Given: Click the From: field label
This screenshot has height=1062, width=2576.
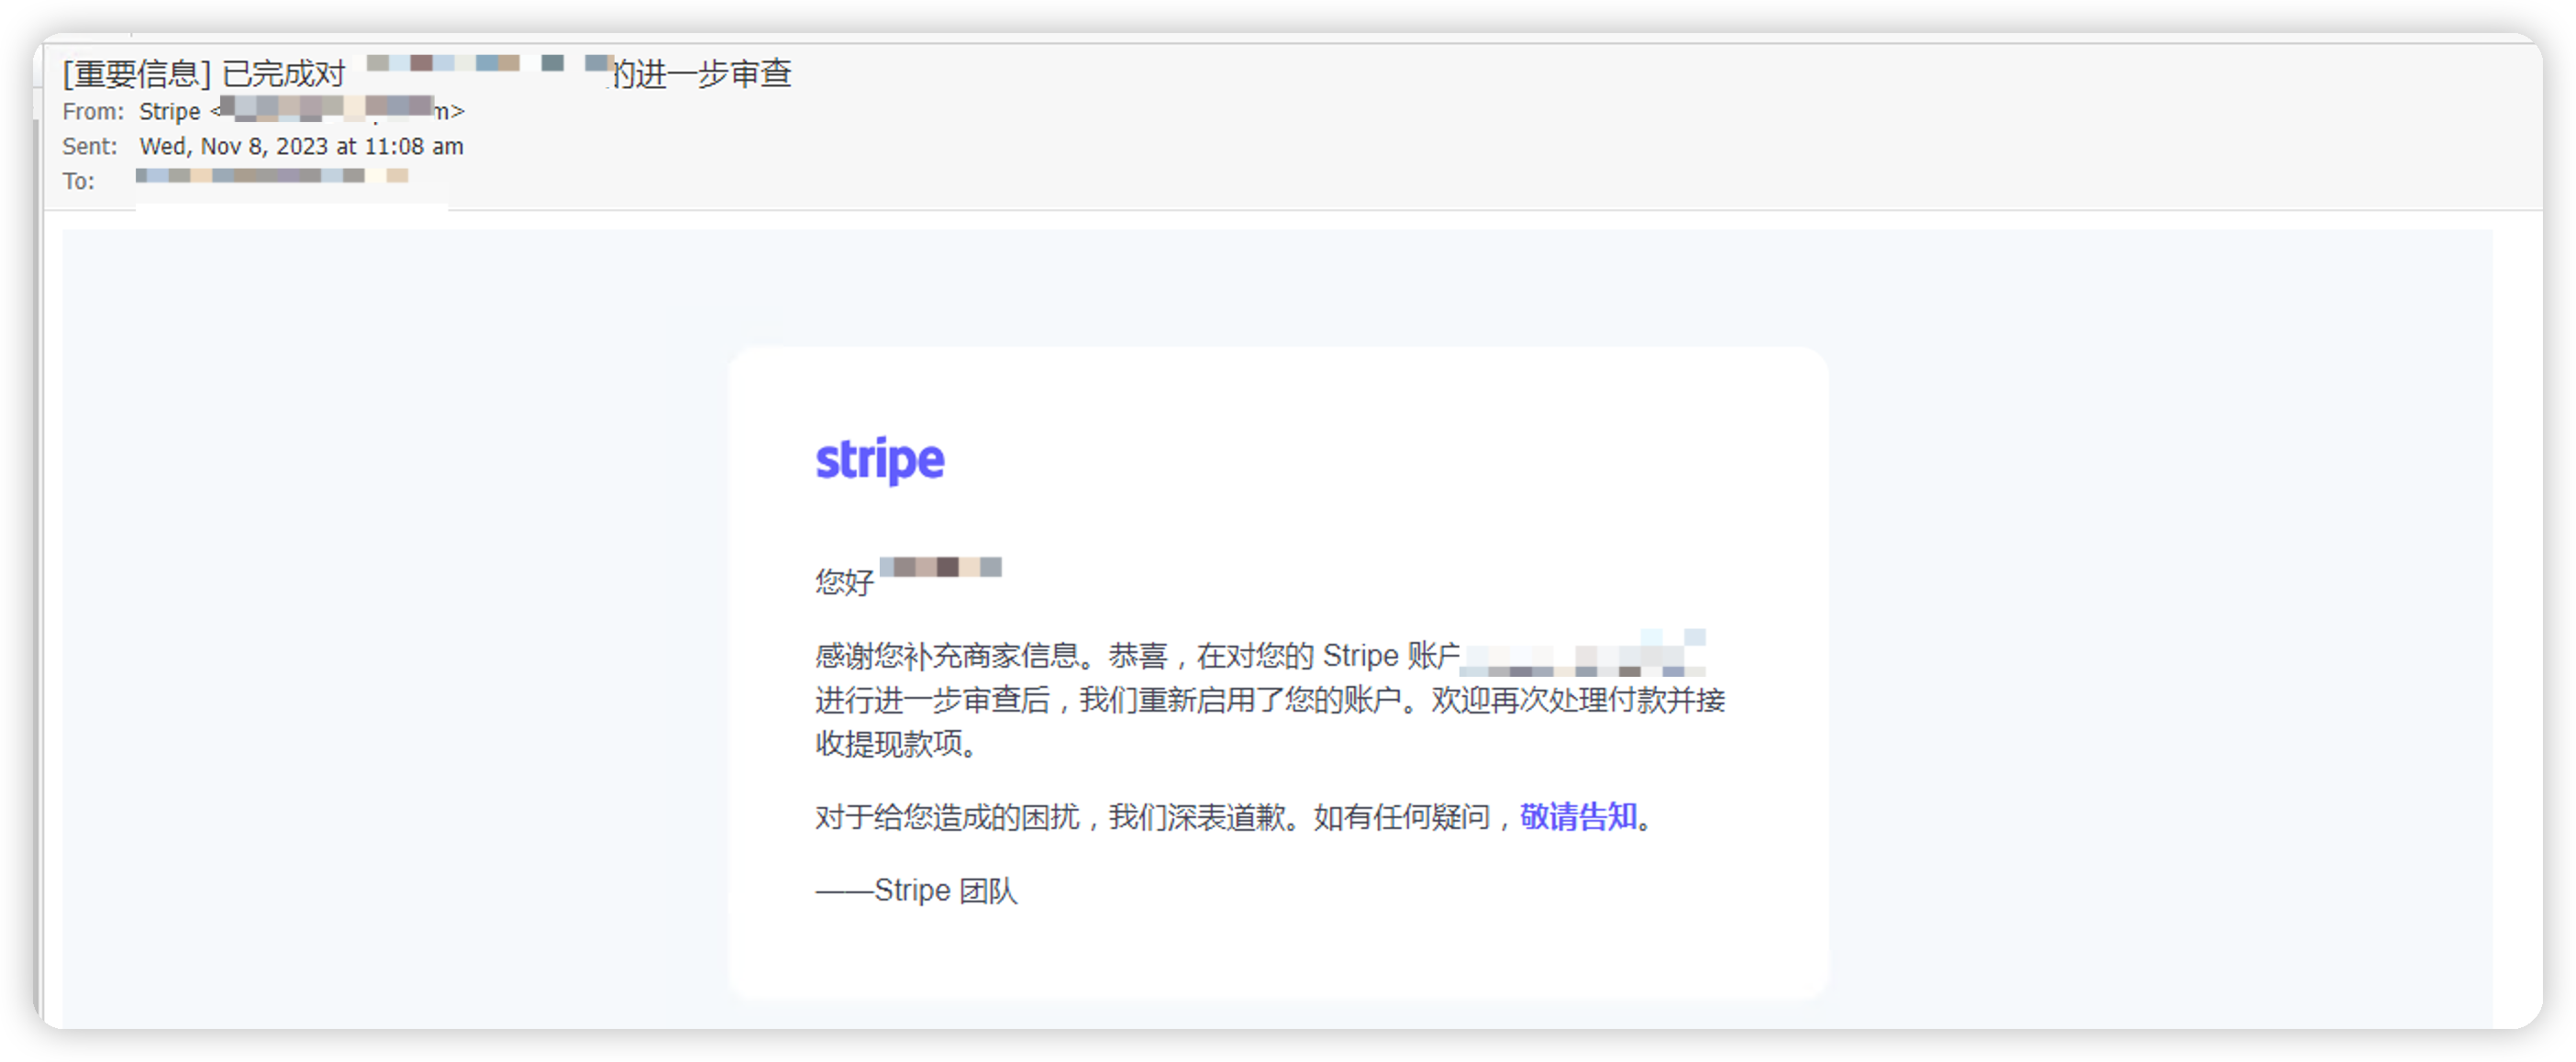Looking at the screenshot, I should (x=91, y=111).
